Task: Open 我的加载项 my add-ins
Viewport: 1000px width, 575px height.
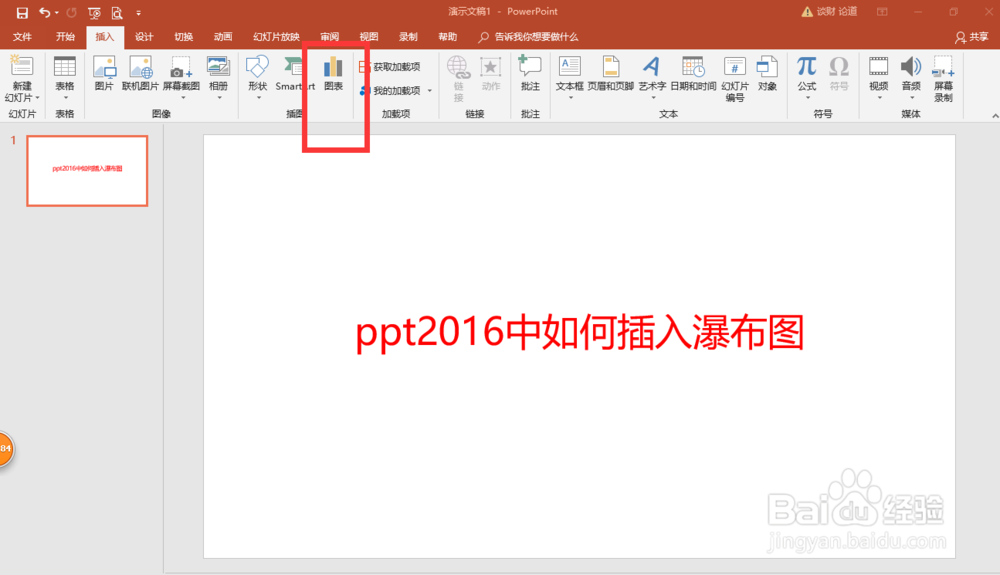Action: [390, 91]
